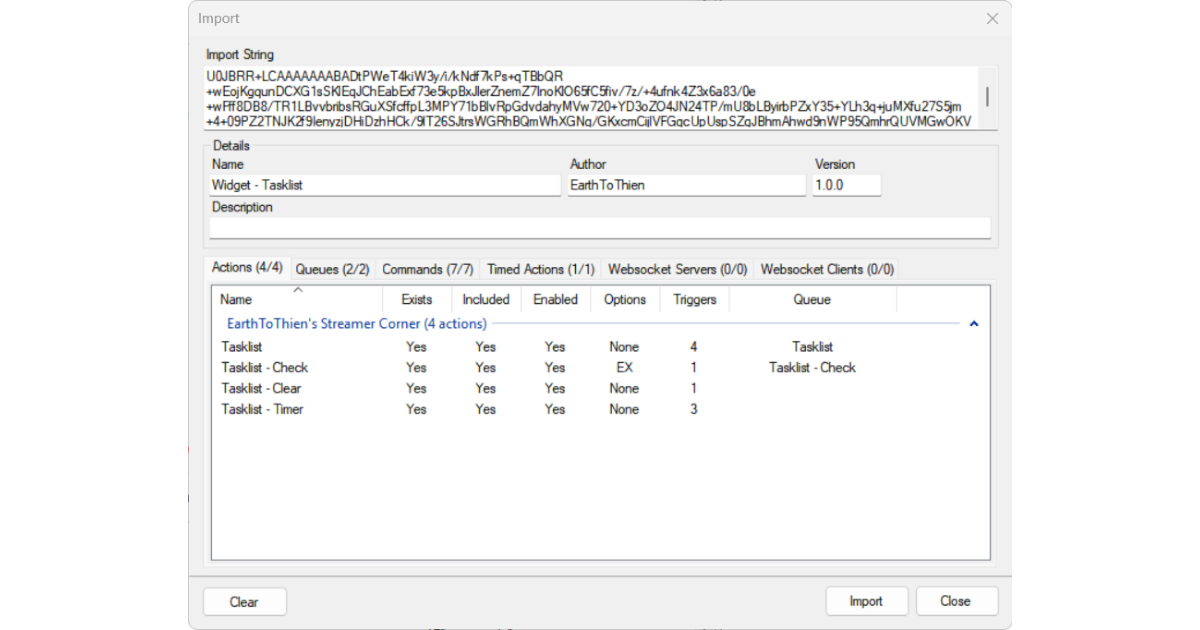
Task: Click the Name field containing Widget - Tasklist
Action: point(385,185)
